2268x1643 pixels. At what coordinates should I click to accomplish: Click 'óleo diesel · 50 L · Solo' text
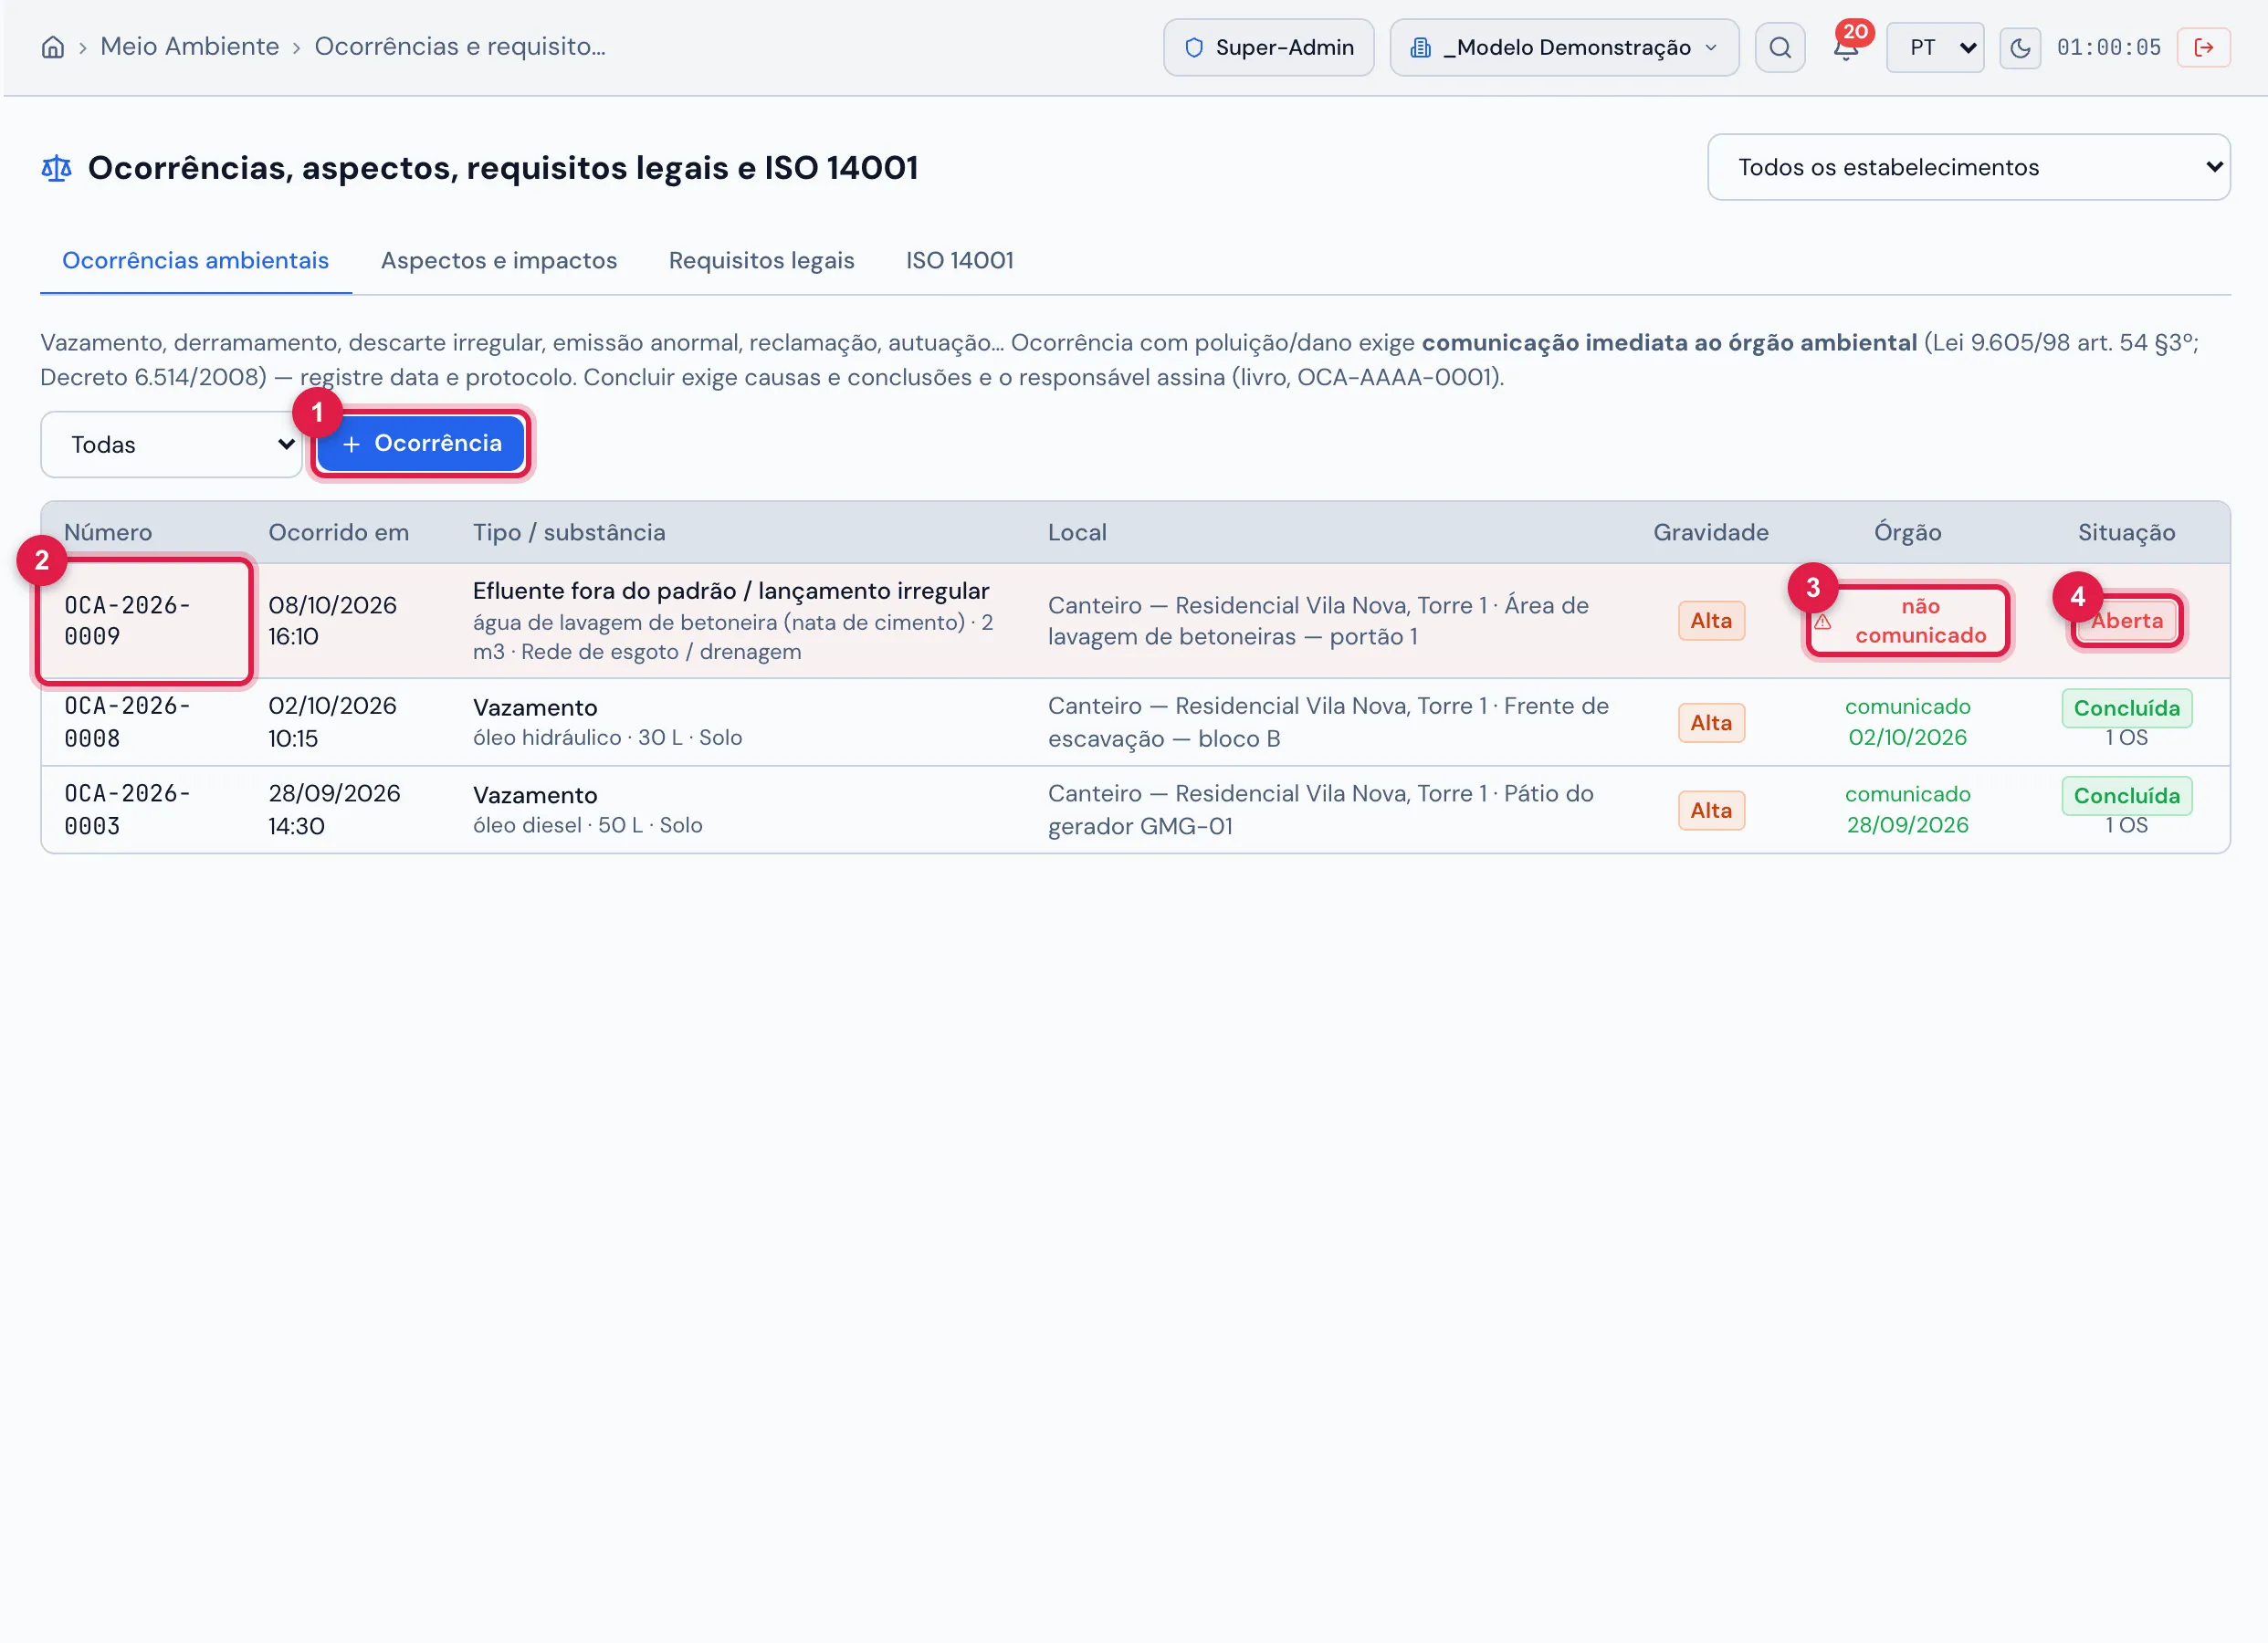coord(587,825)
